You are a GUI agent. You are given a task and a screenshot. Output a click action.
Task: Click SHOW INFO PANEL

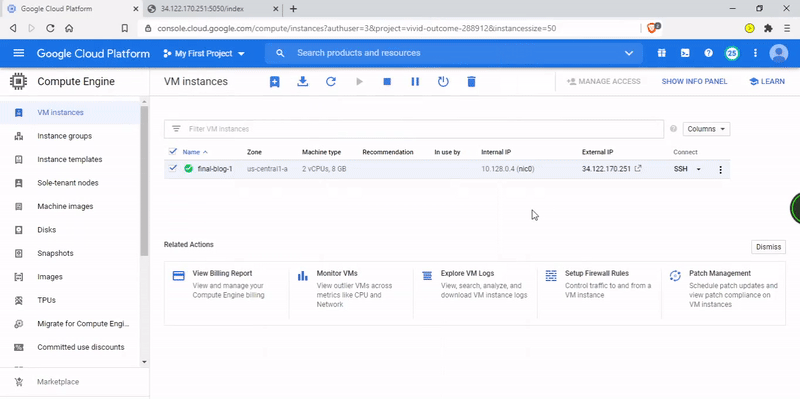(x=694, y=82)
